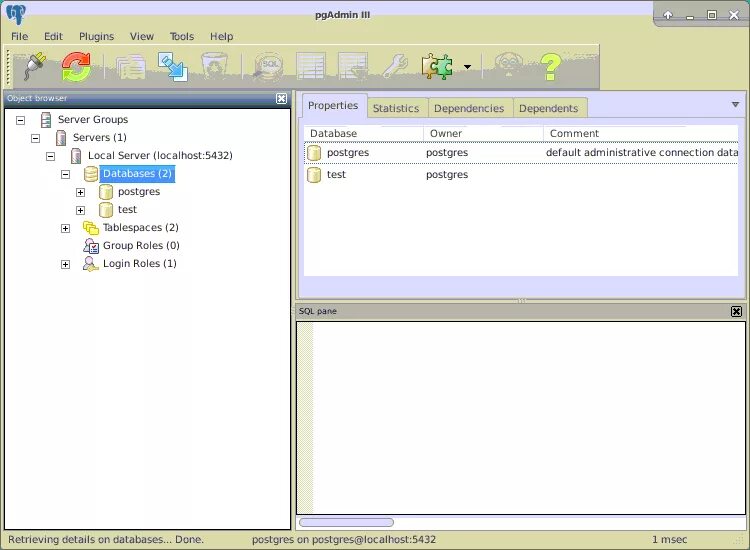Expand the Tablespaces (2) node

(x=66, y=228)
